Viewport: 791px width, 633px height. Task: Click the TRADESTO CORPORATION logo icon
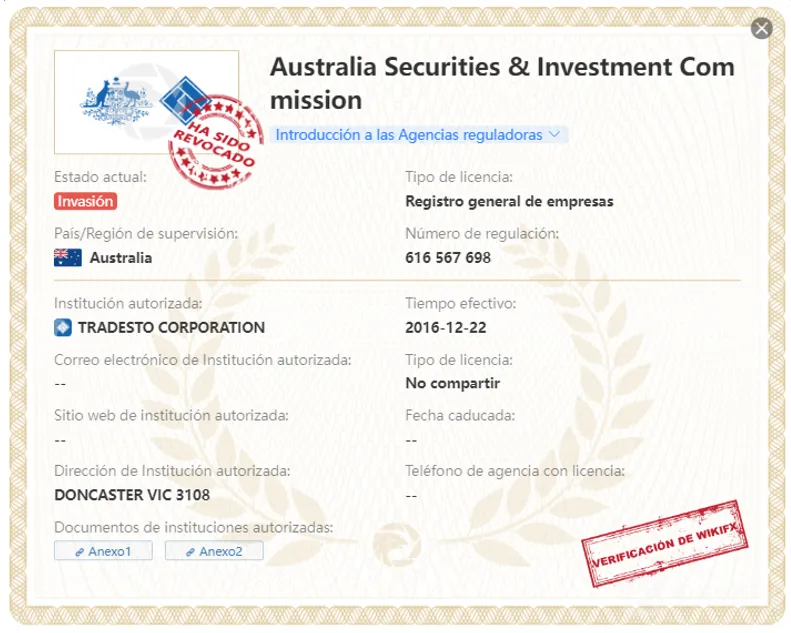coord(63,327)
